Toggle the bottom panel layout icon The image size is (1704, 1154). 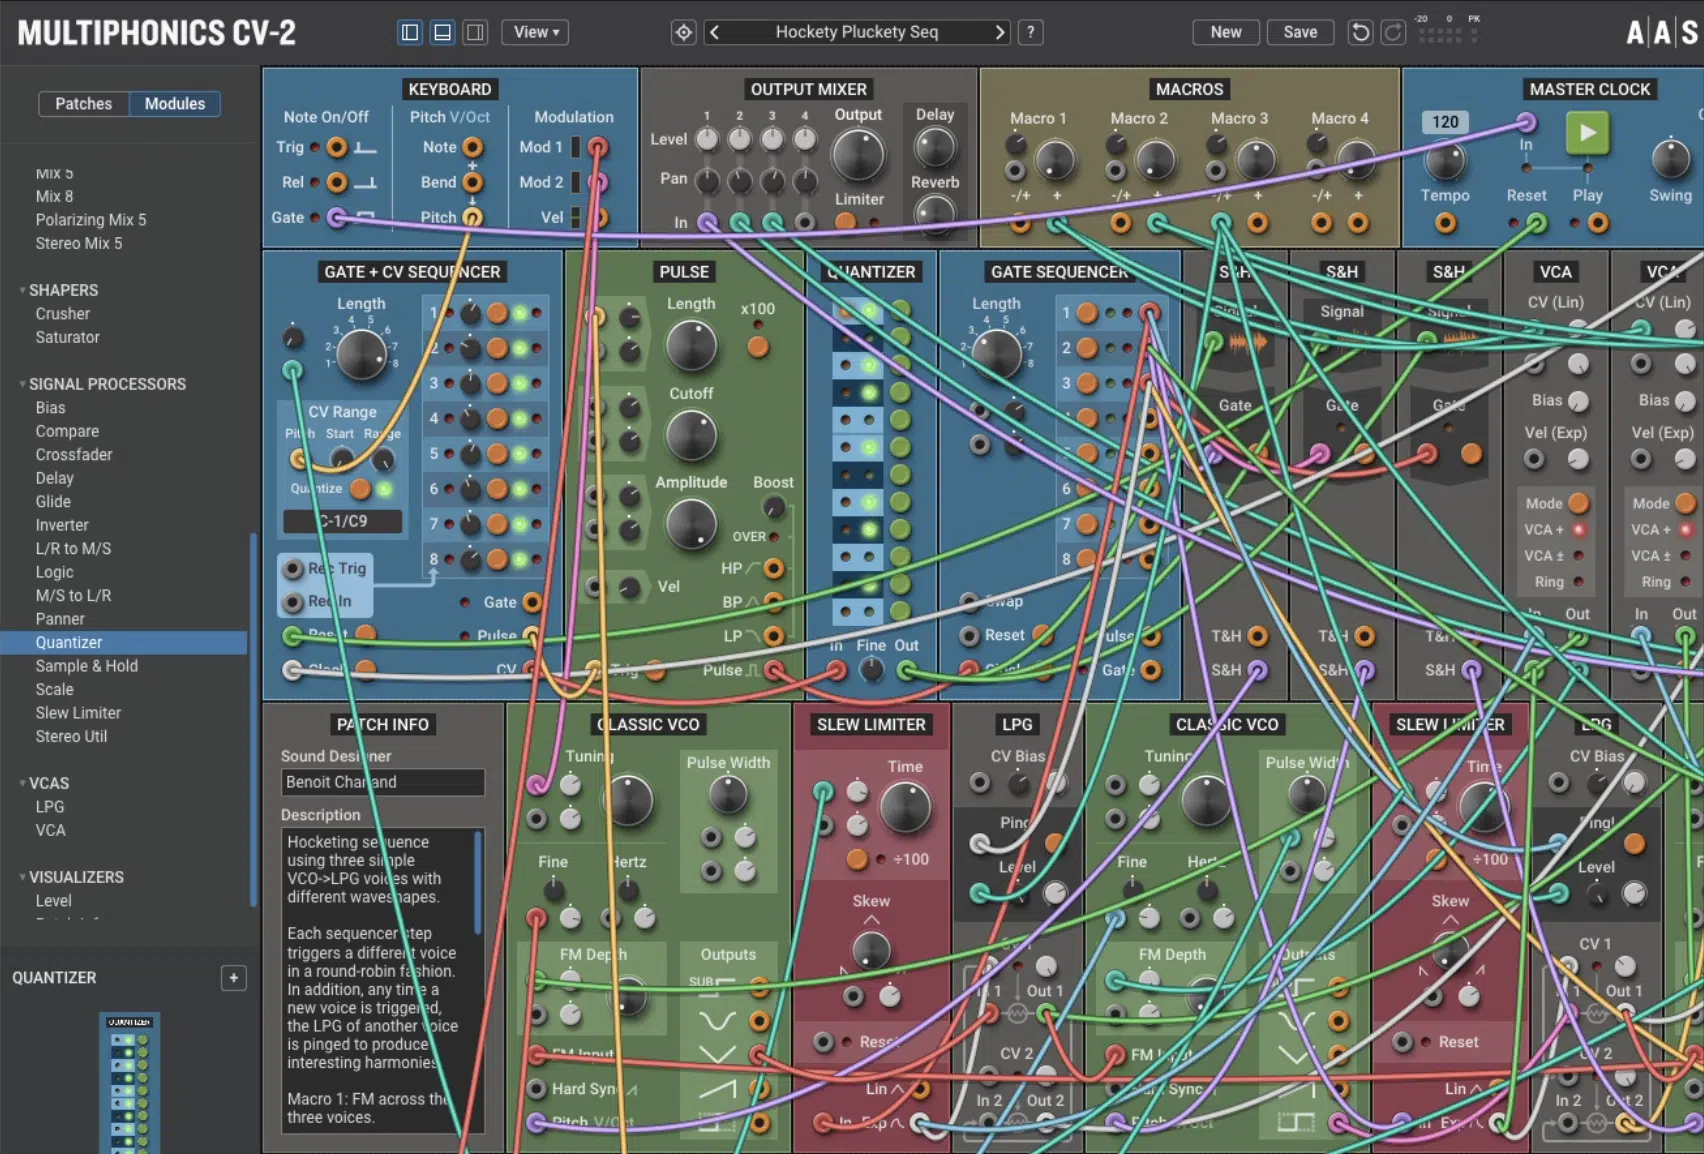pos(442,32)
